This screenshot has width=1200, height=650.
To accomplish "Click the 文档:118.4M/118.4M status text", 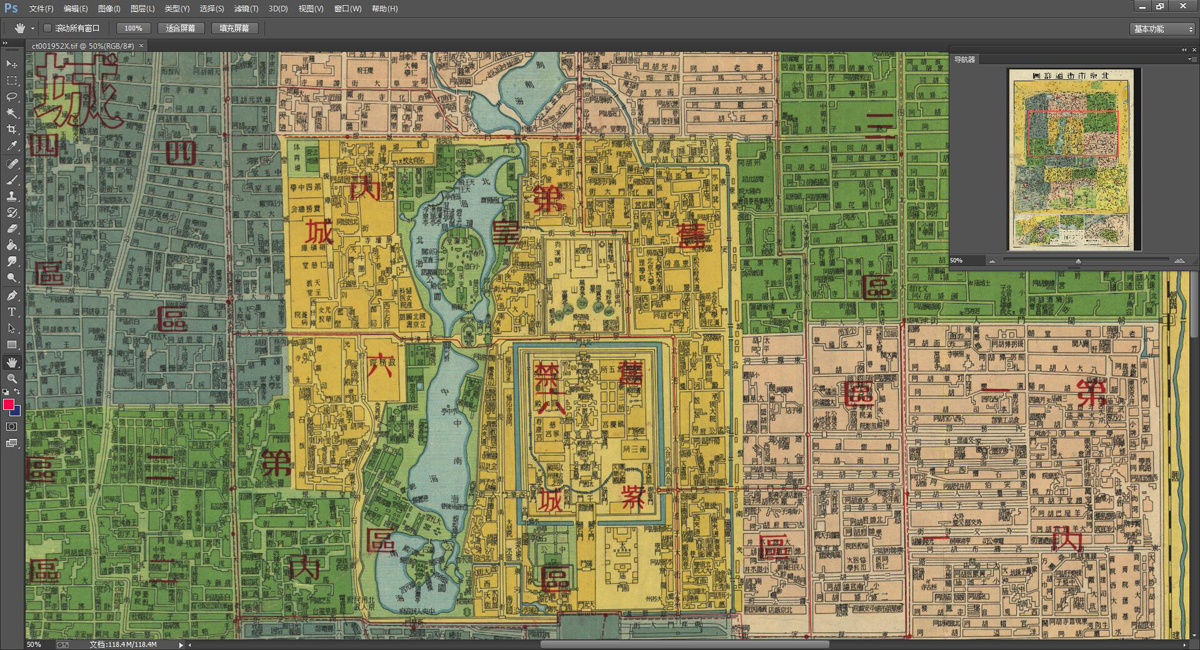I will (x=123, y=645).
